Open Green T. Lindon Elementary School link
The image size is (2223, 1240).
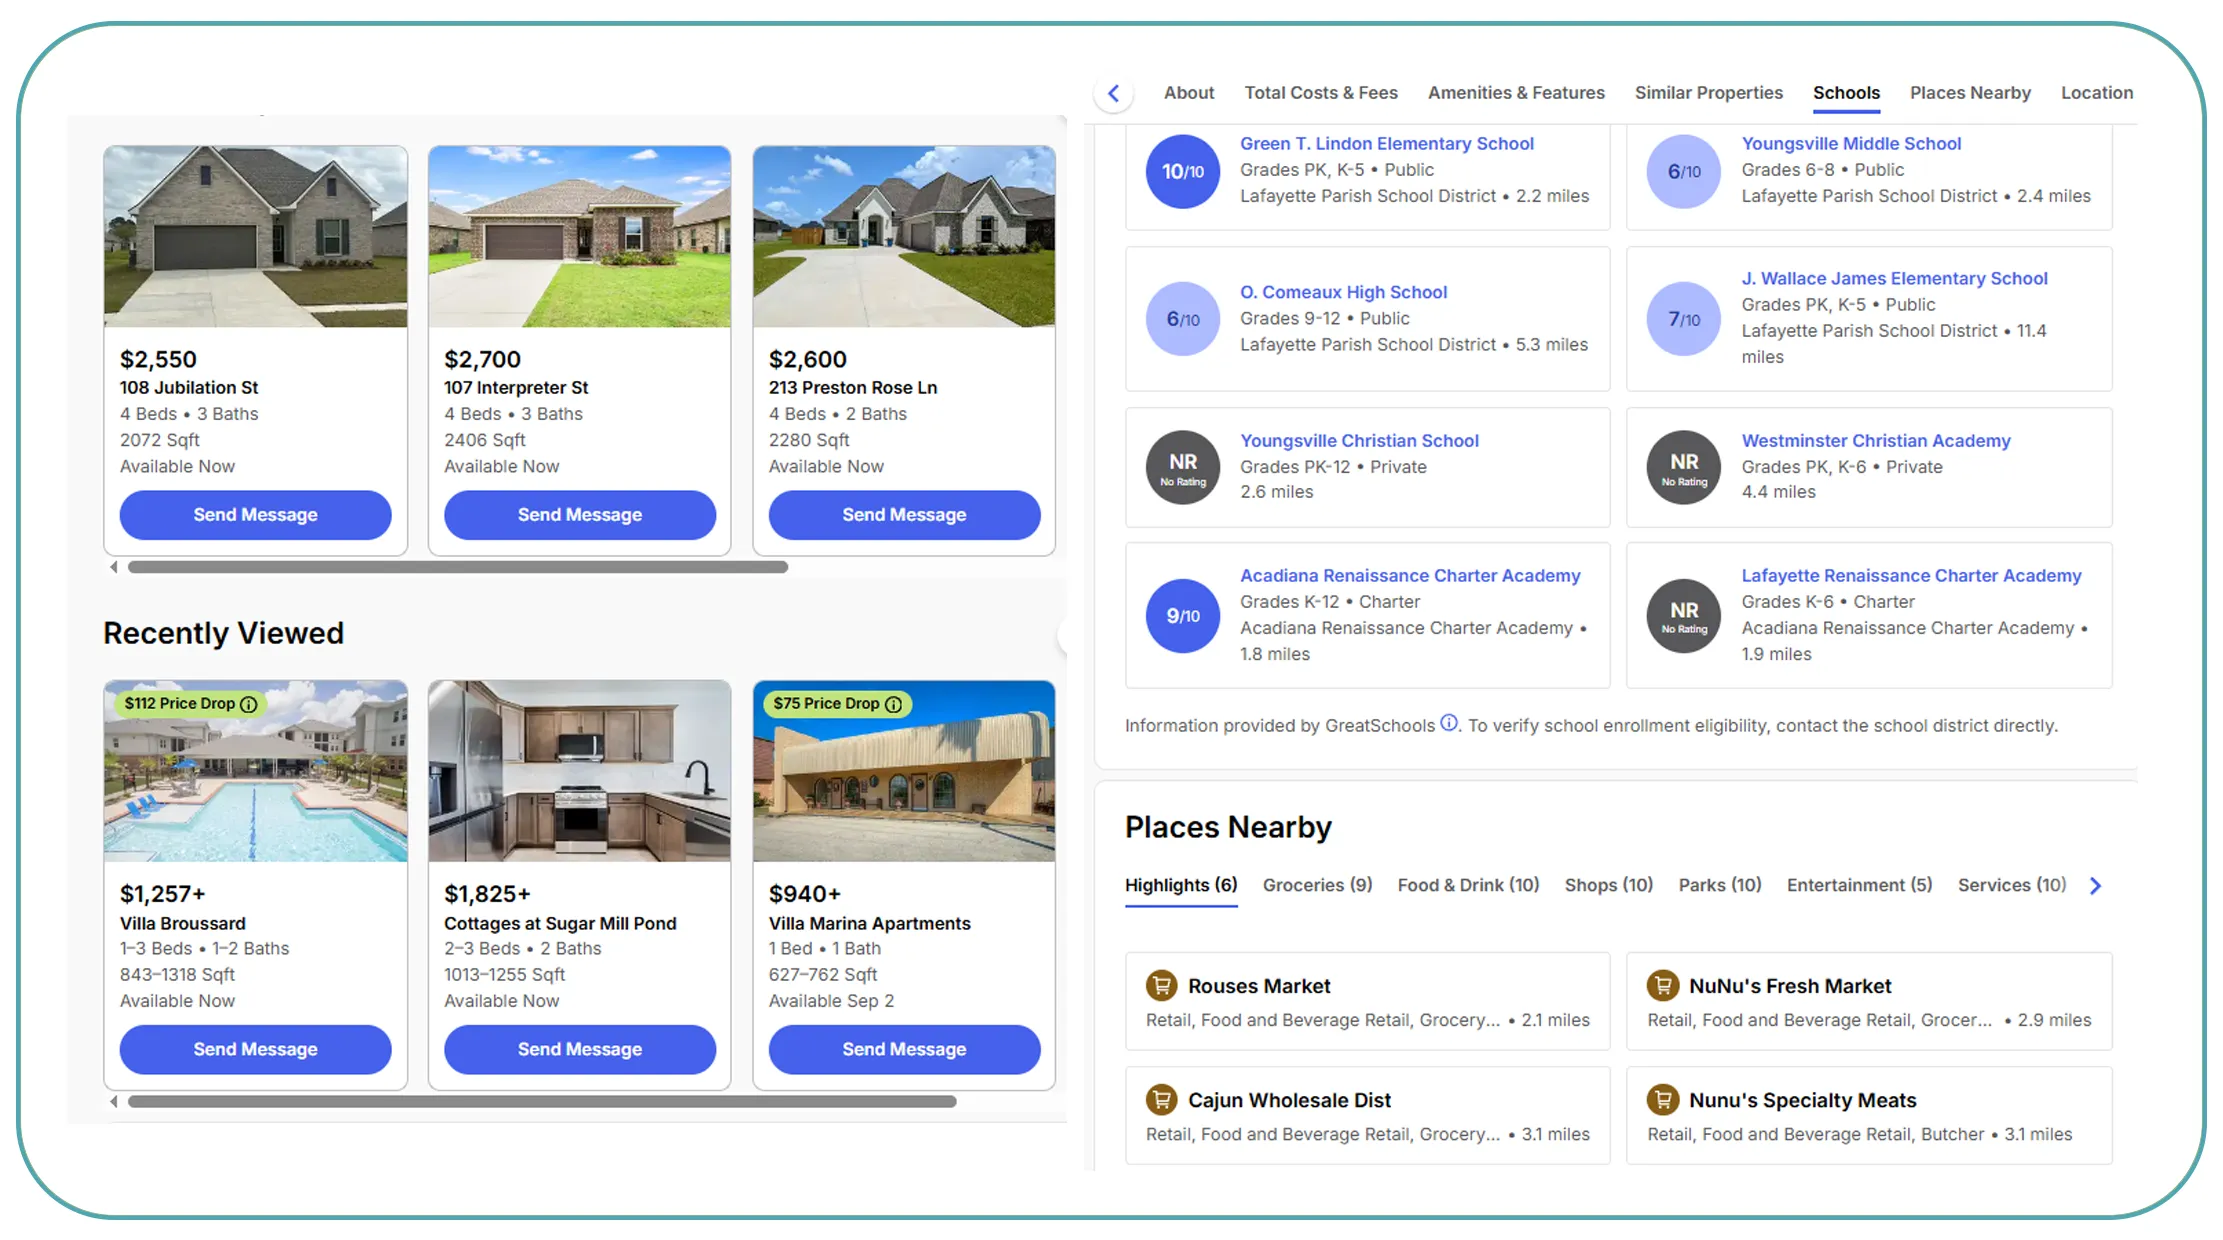[1387, 143]
